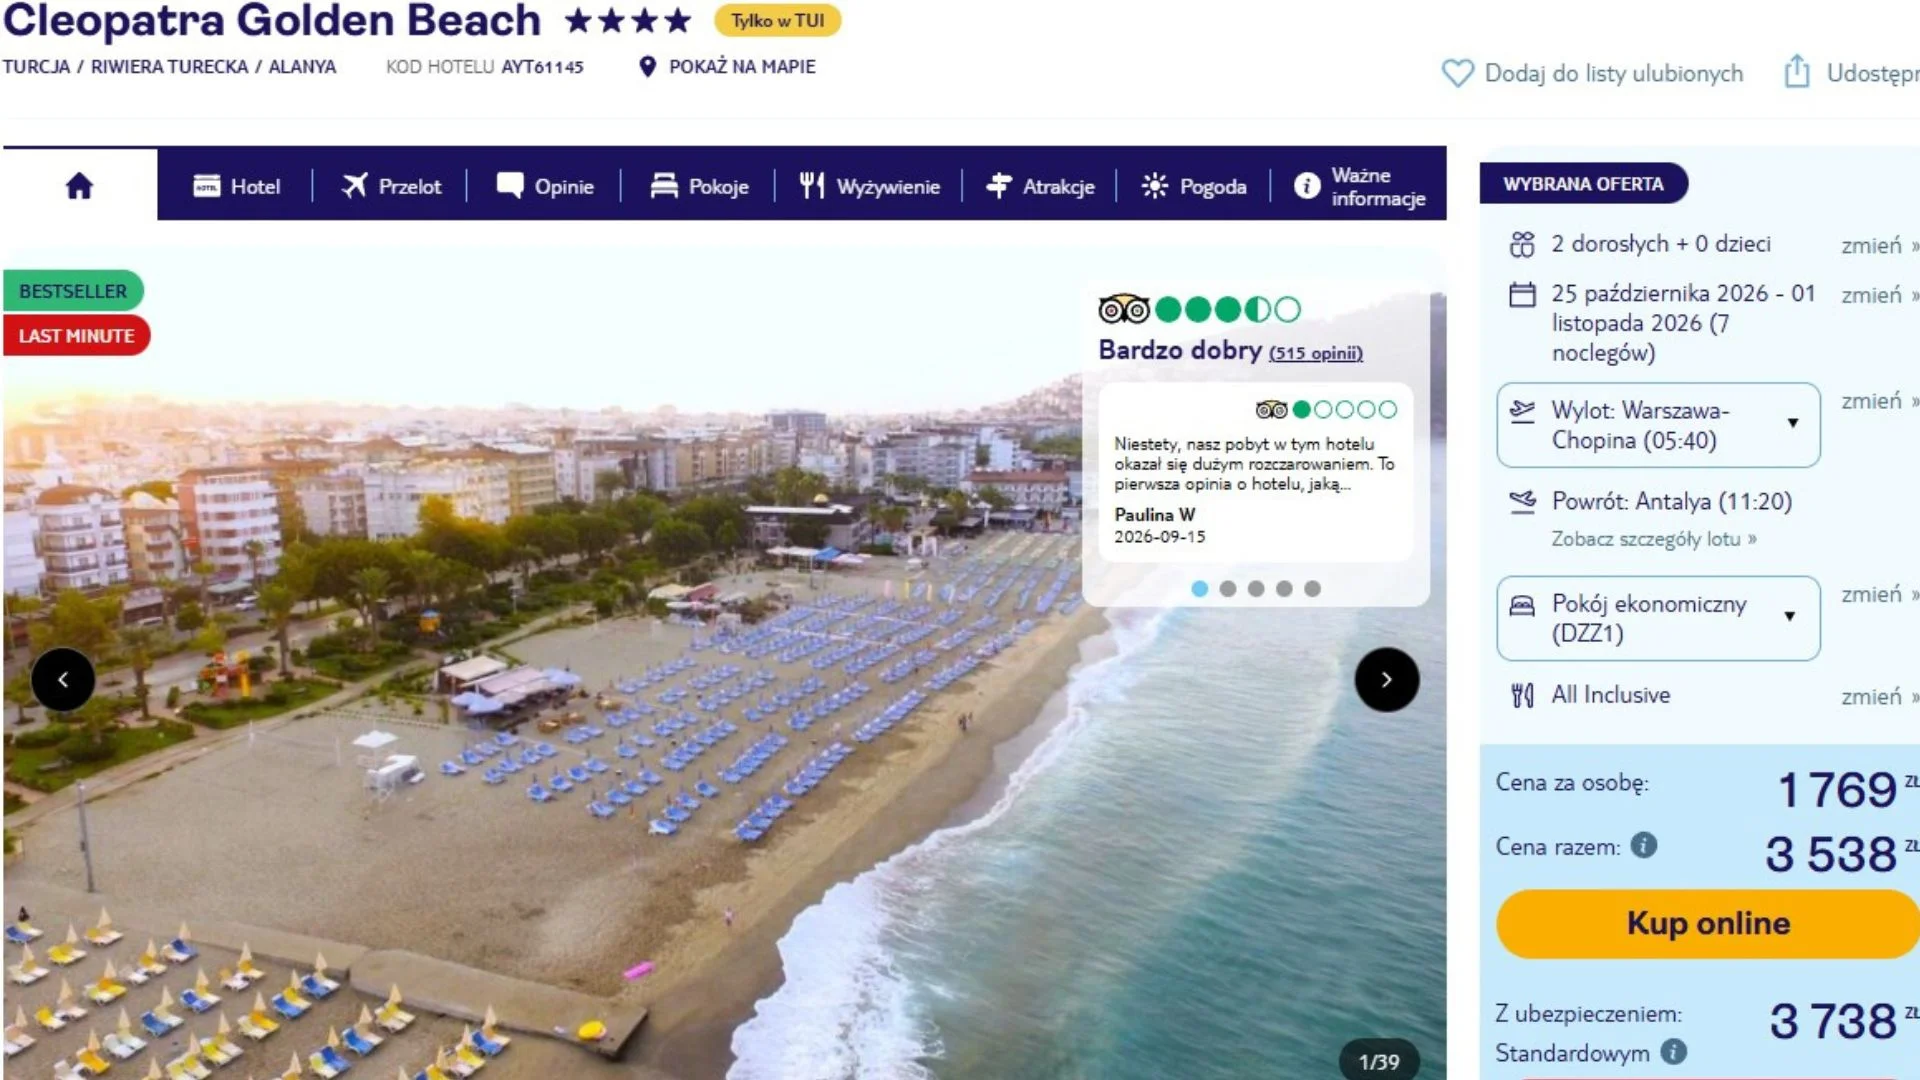Click the heart favorites icon
The image size is (1920, 1080).
(1457, 73)
